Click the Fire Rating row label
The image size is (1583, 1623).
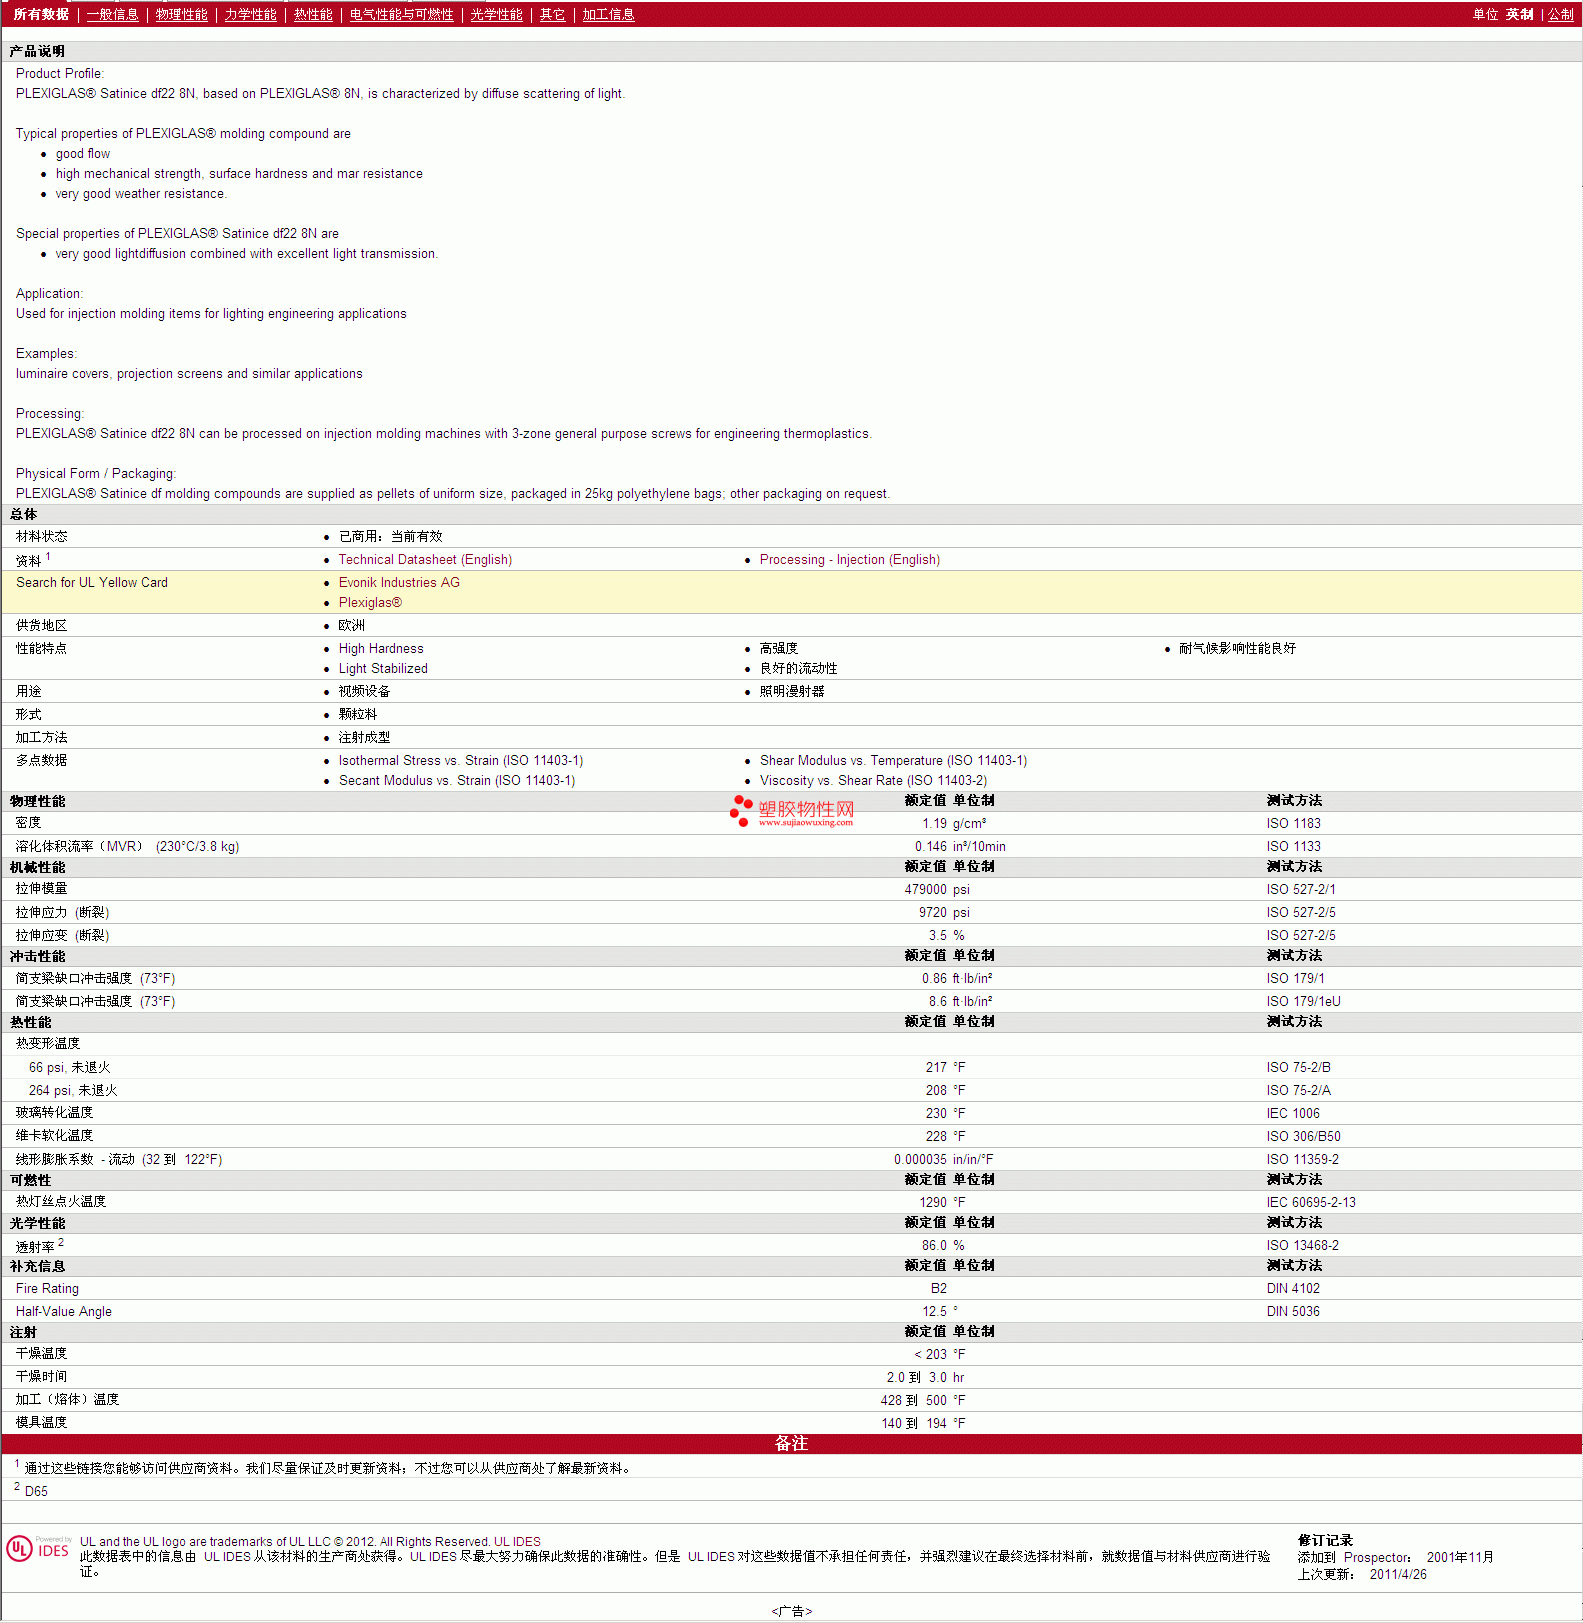[x=47, y=1289]
